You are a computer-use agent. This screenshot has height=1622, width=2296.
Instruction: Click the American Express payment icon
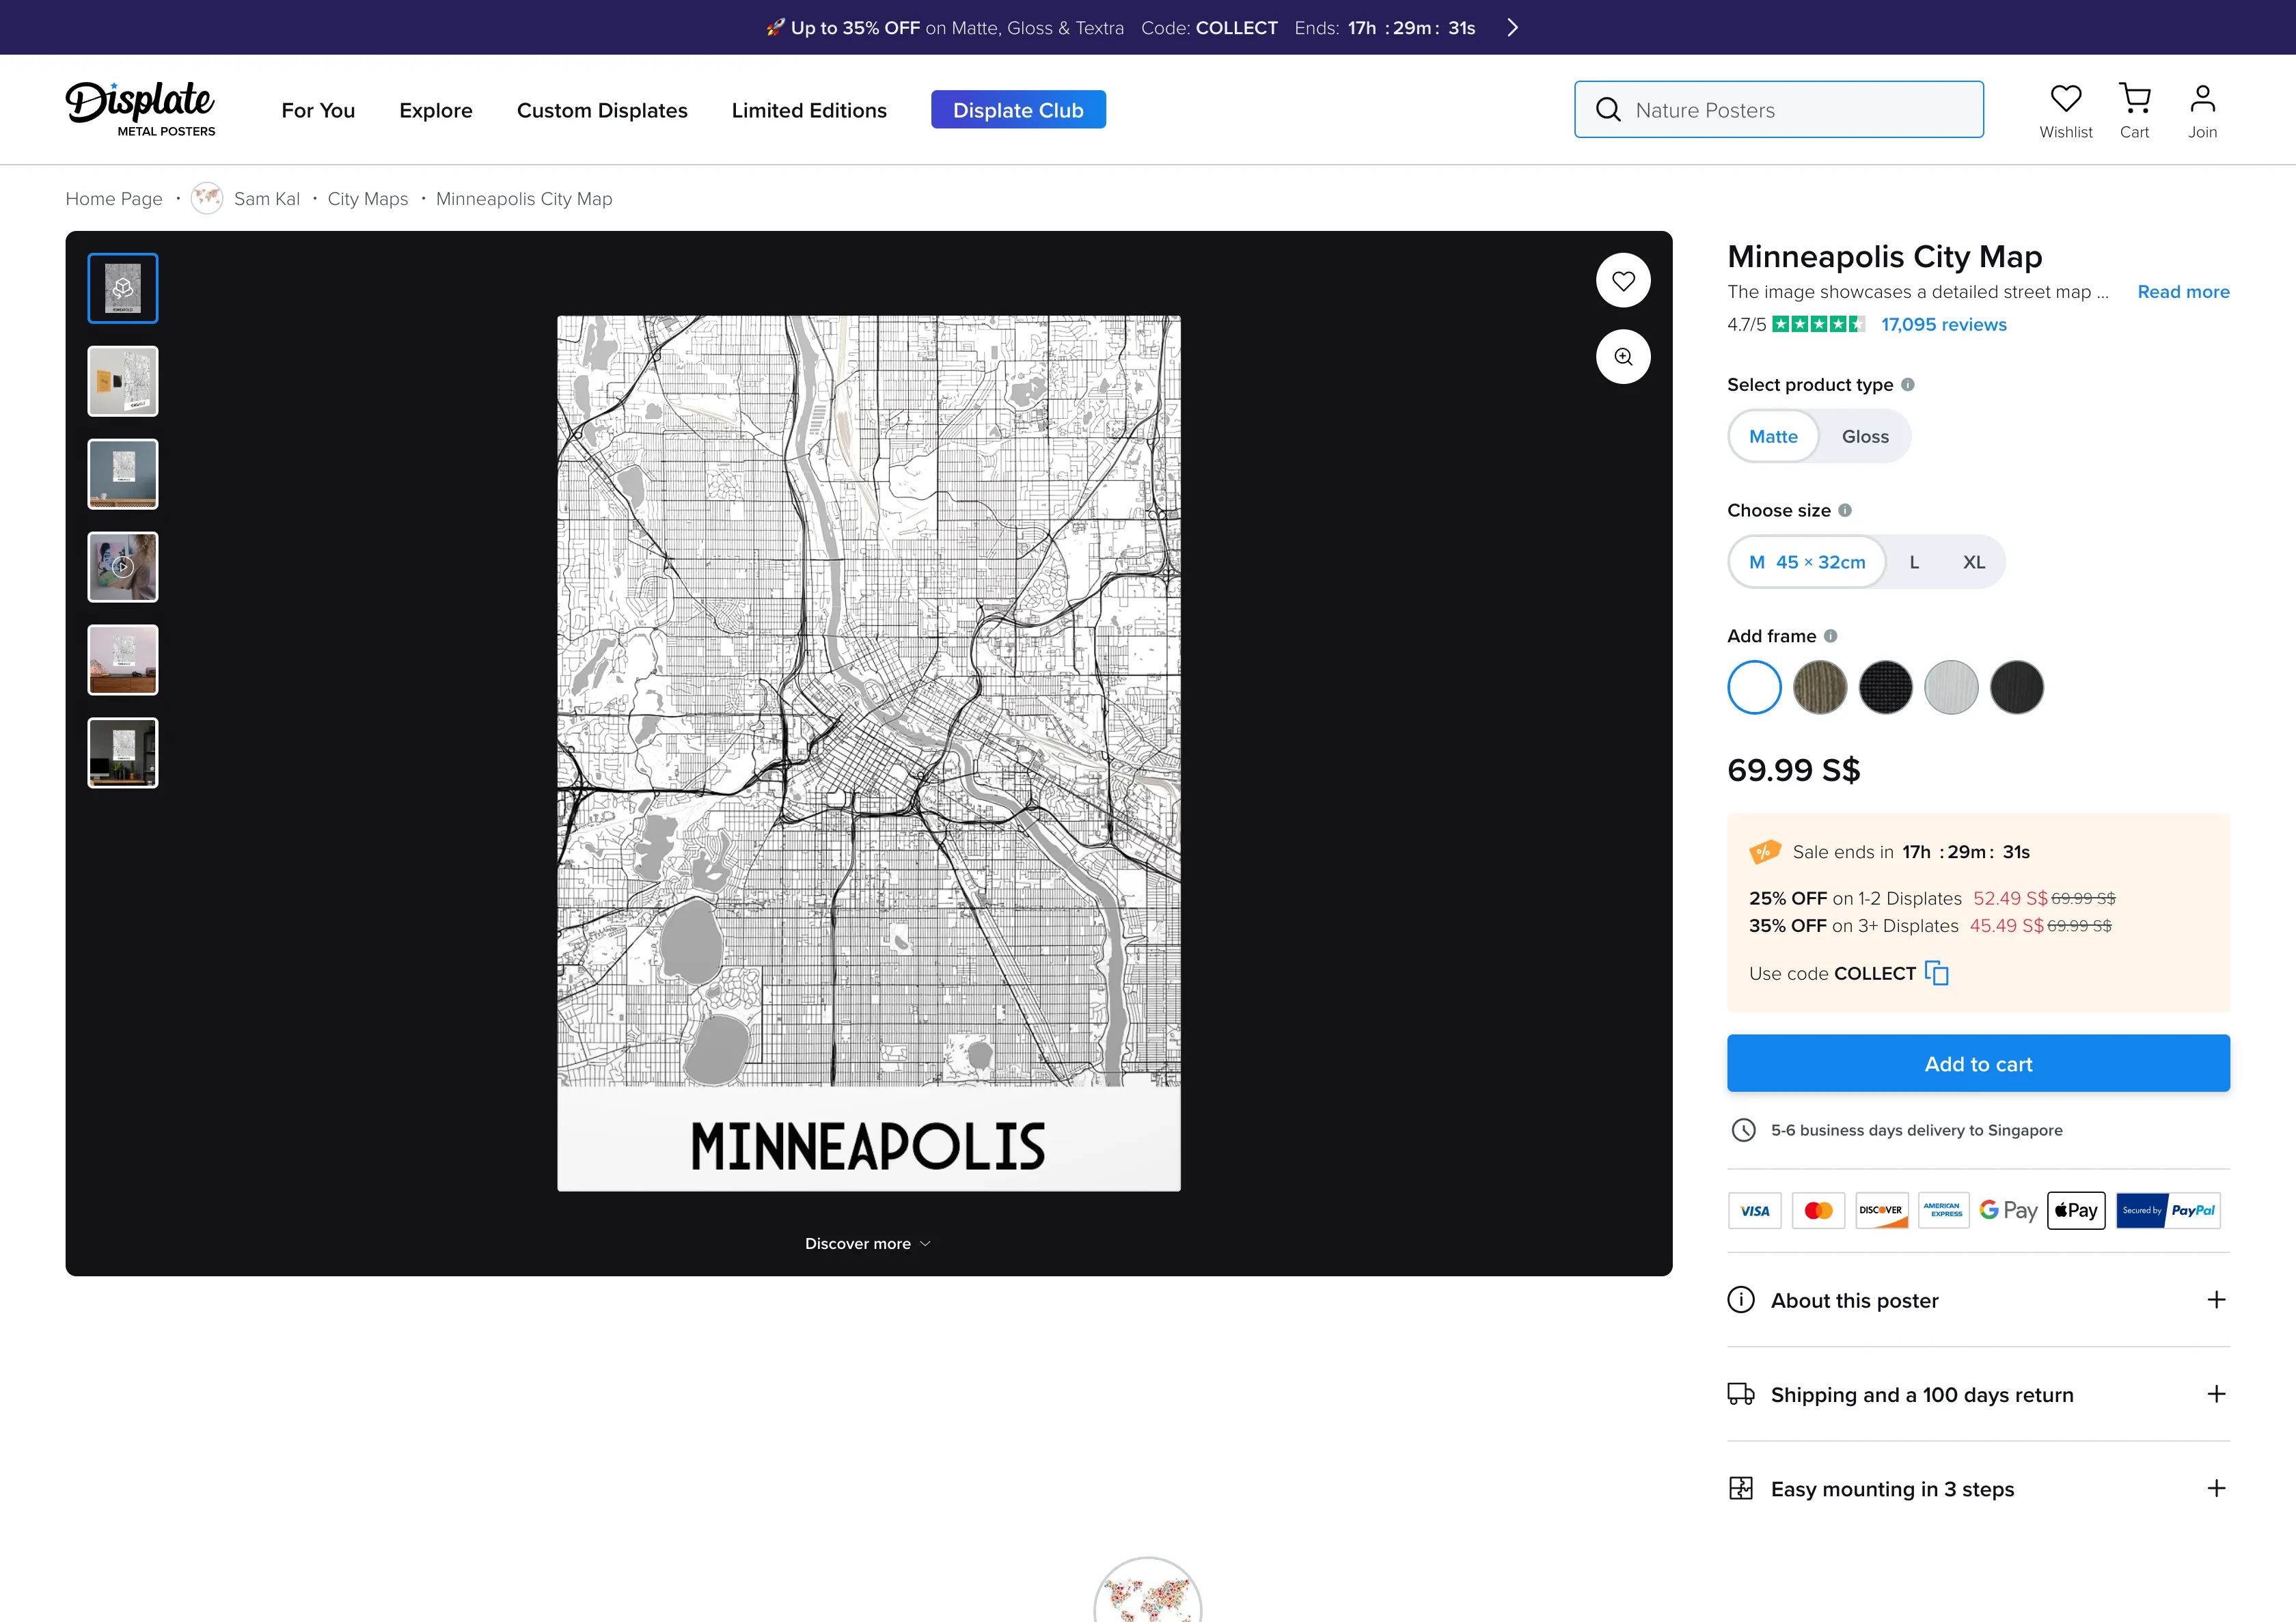(x=1945, y=1211)
